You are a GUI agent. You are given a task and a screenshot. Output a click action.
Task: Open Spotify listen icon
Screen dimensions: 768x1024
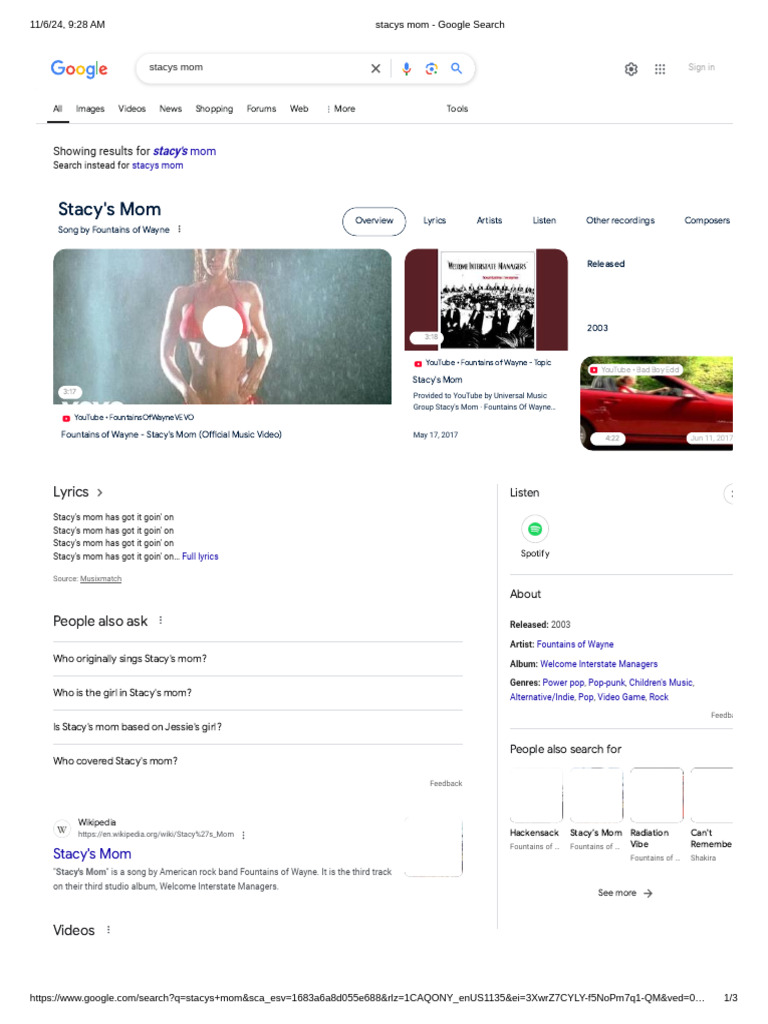point(535,529)
